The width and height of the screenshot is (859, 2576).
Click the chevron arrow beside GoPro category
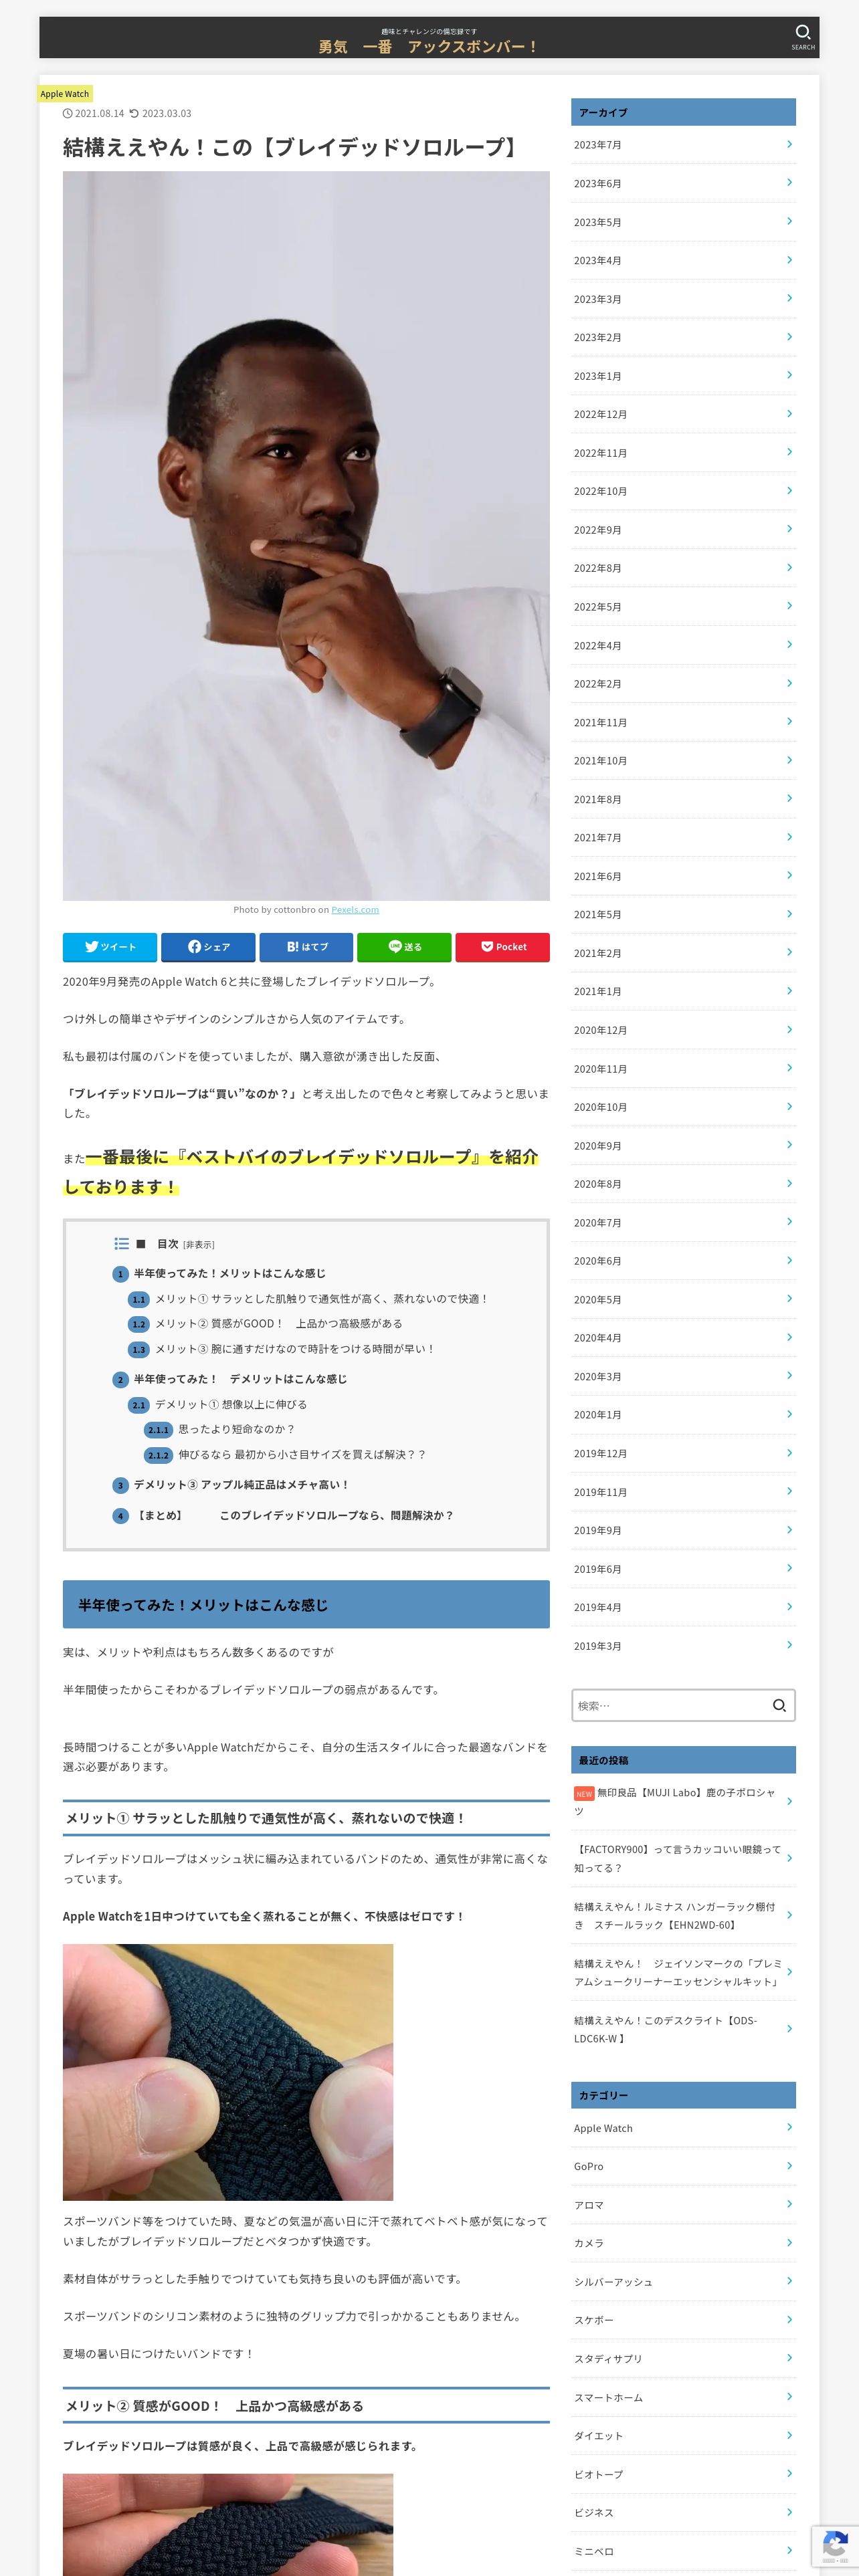point(789,2165)
